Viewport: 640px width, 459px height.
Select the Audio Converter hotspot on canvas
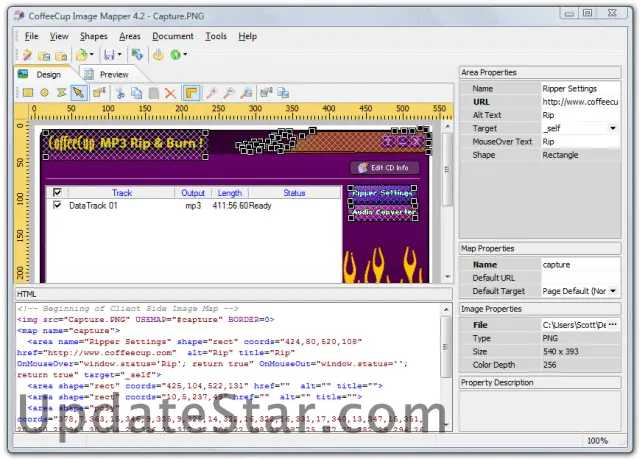(x=383, y=212)
